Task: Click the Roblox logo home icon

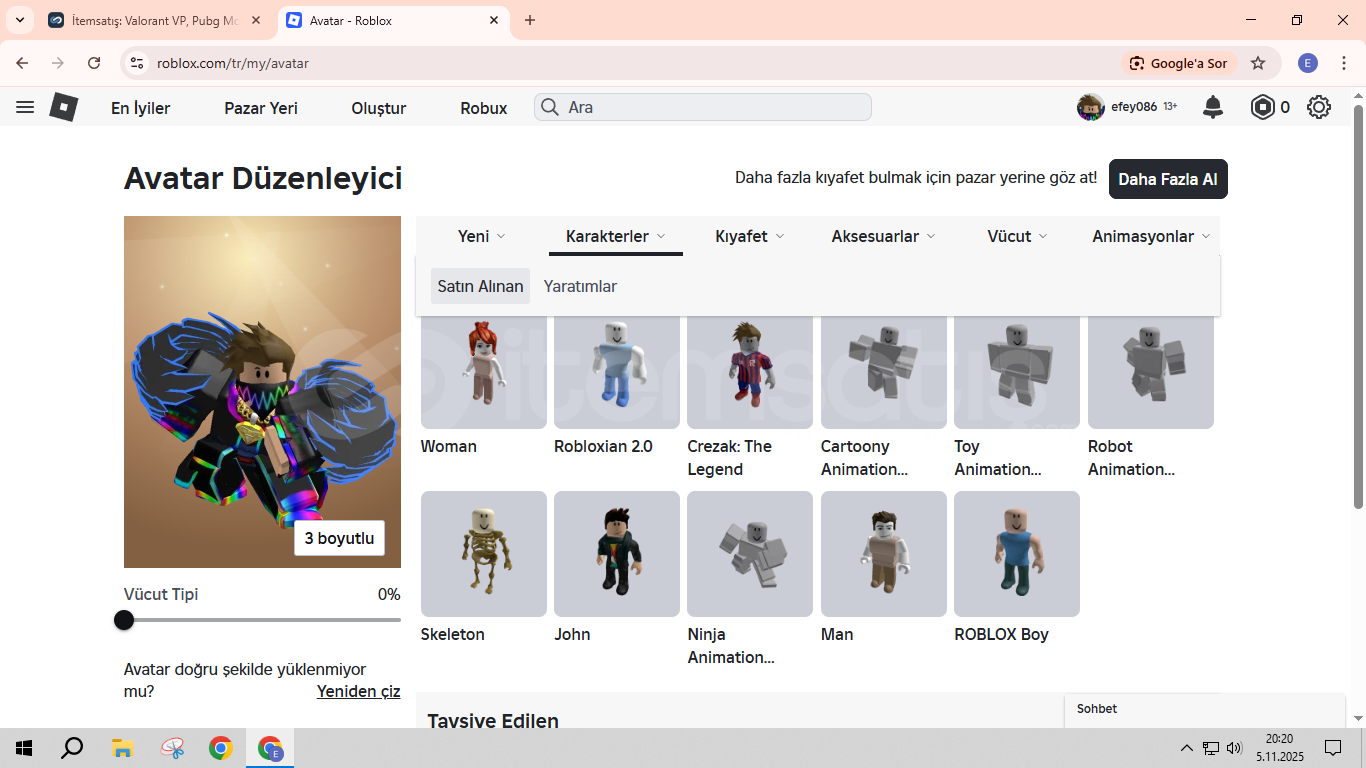Action: point(64,107)
